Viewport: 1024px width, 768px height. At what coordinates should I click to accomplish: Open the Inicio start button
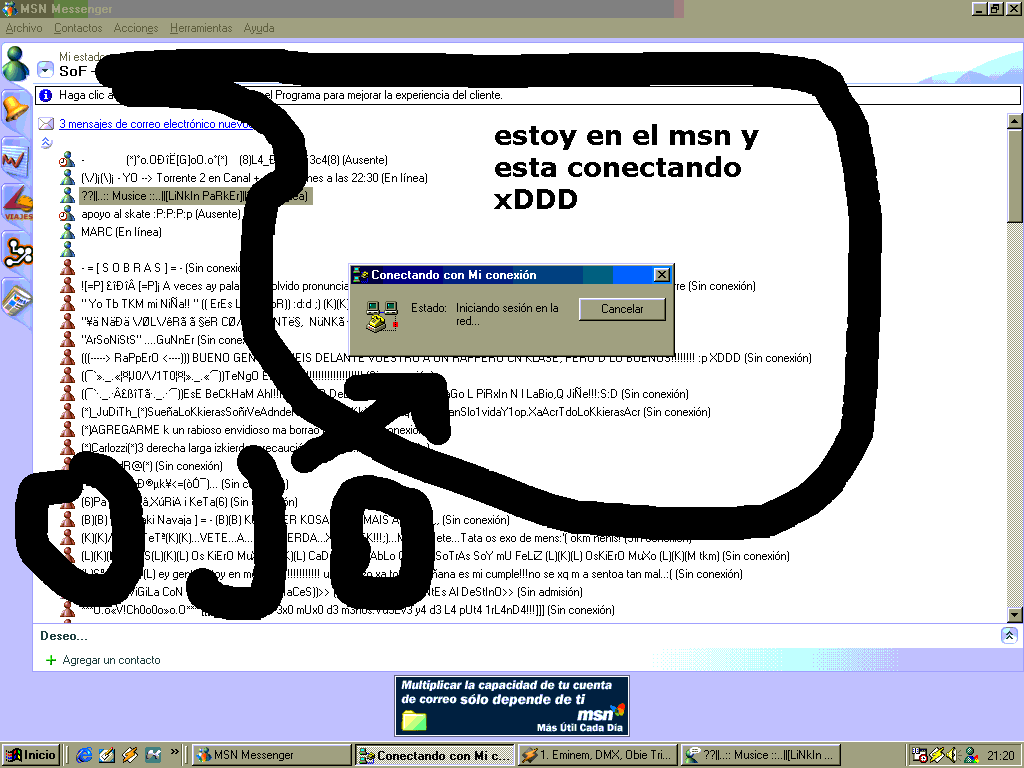tap(31, 755)
